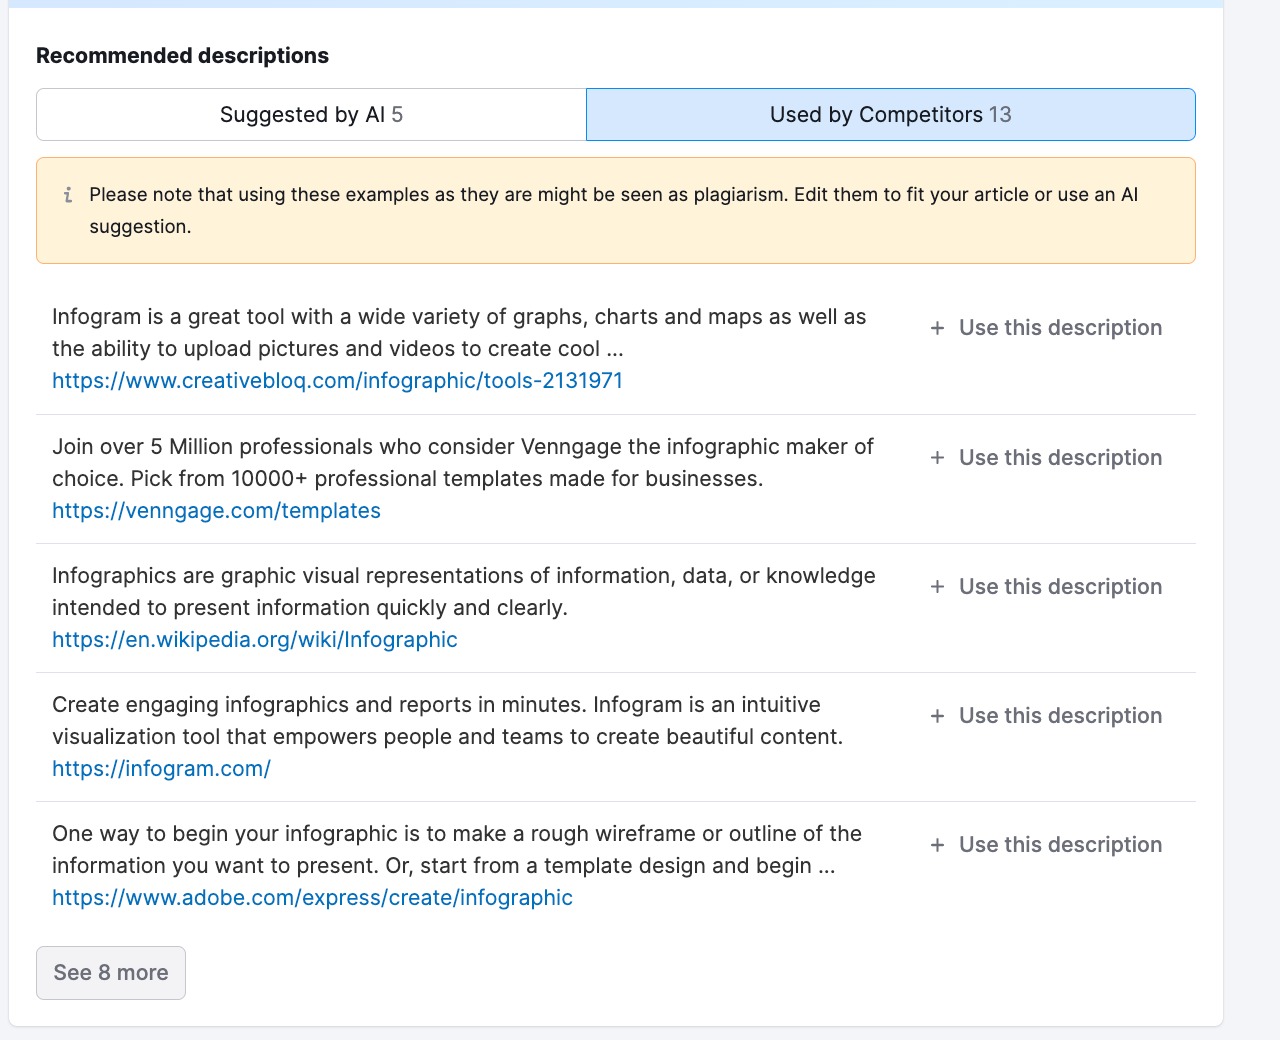Use the Wikipedia infographics description

coord(1046,587)
